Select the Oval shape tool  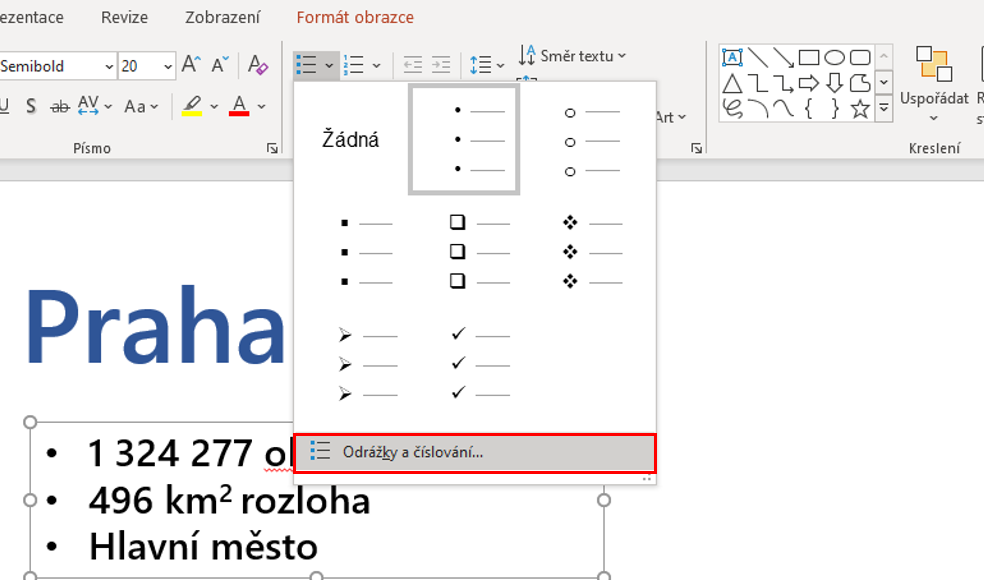(x=832, y=58)
